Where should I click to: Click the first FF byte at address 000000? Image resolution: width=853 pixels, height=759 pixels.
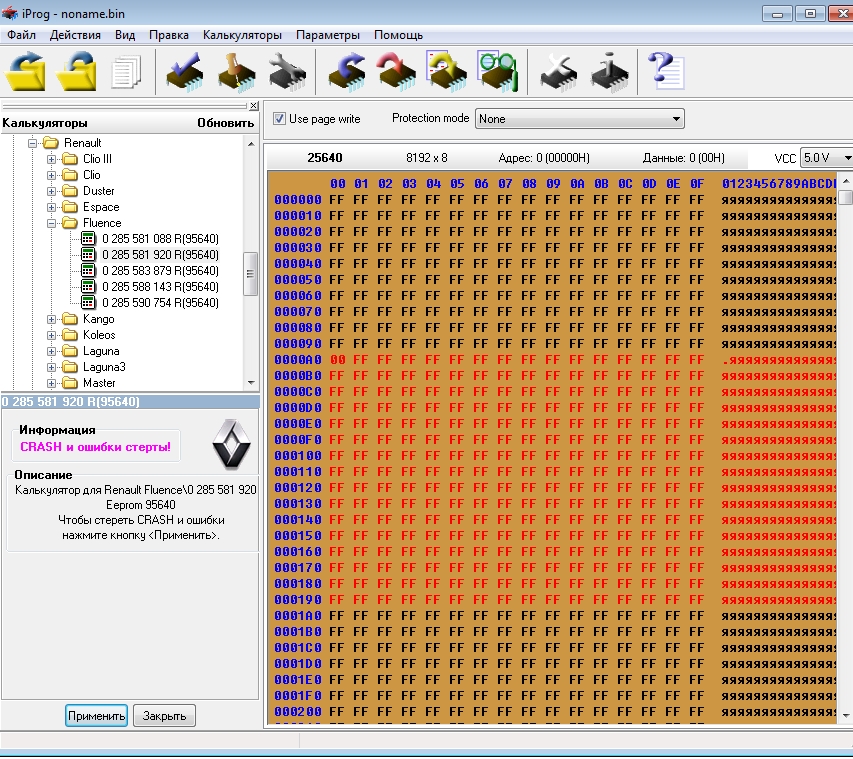[x=336, y=200]
